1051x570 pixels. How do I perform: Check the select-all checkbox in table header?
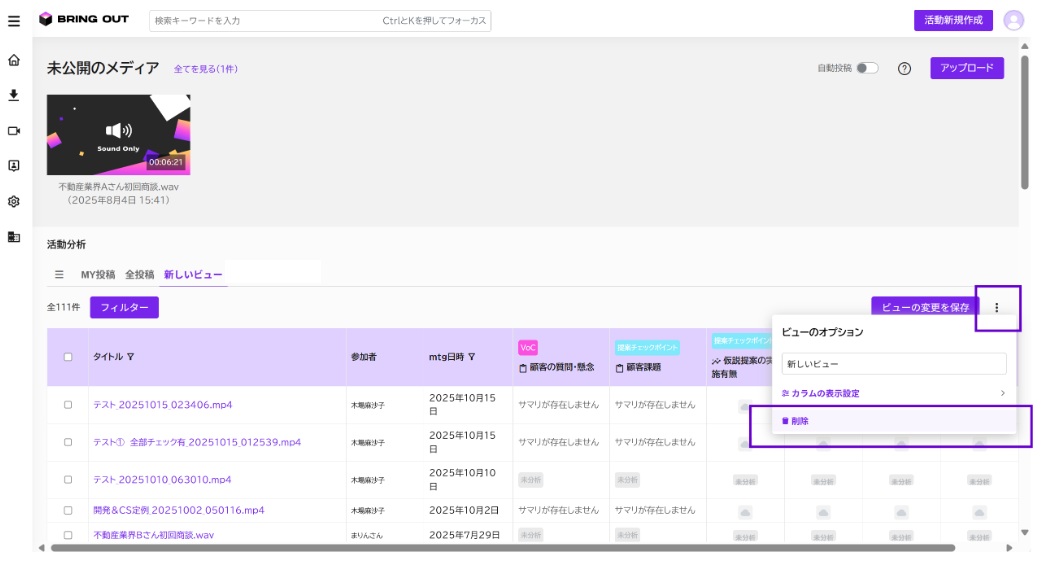pyautogui.click(x=68, y=357)
